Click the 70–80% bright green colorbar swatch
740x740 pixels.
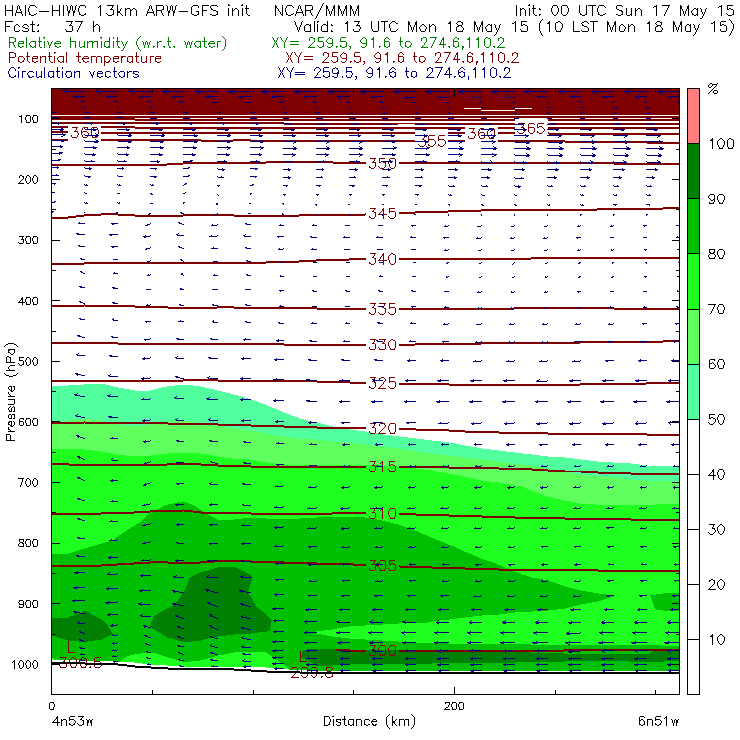693,281
